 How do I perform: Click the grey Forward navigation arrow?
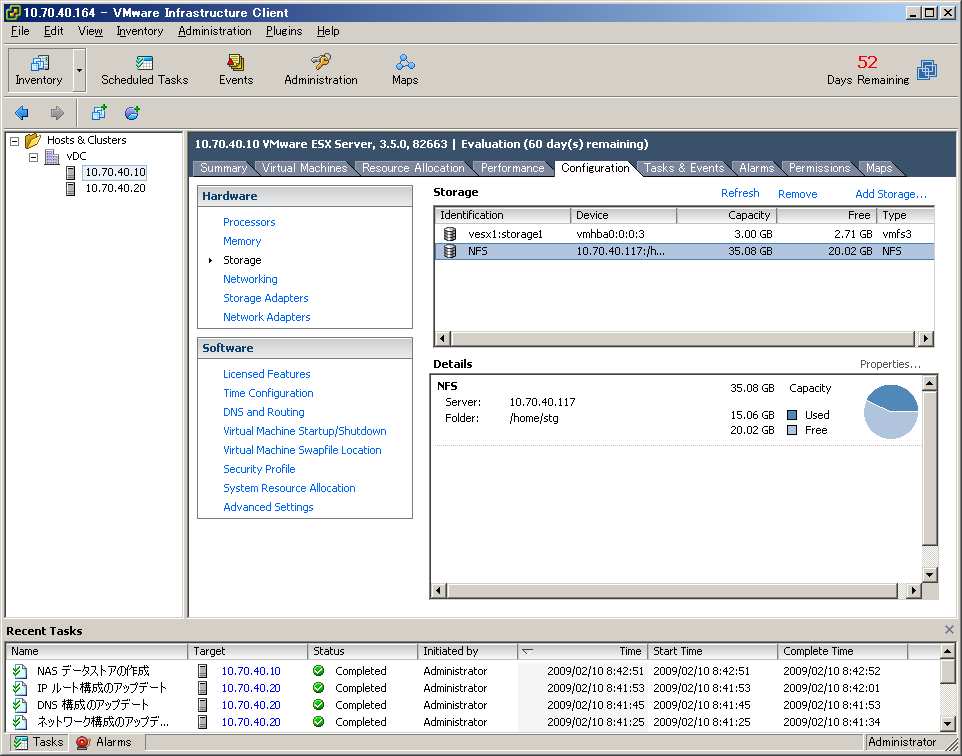pos(56,113)
